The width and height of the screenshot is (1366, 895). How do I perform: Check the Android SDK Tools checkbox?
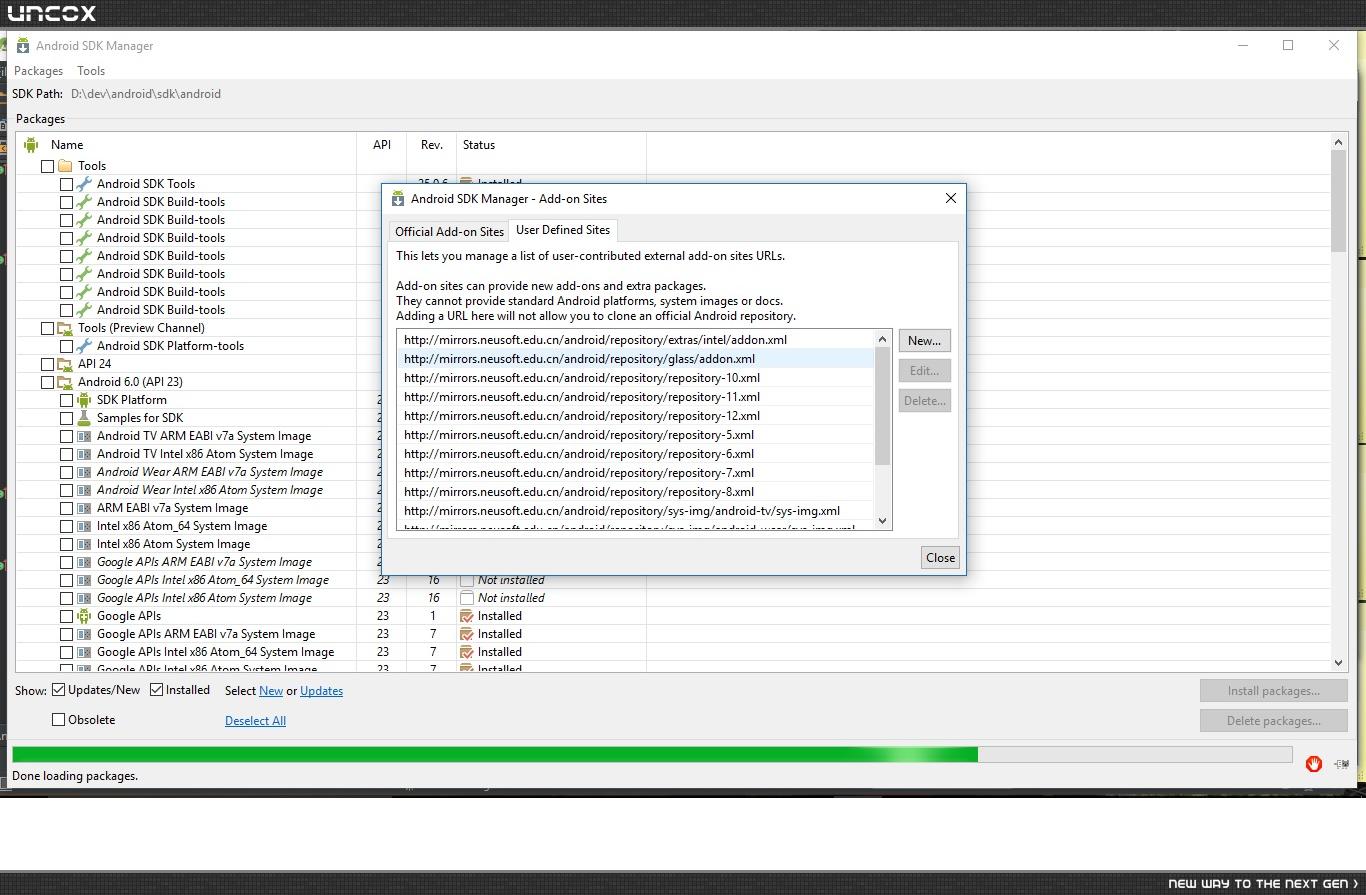(x=66, y=184)
